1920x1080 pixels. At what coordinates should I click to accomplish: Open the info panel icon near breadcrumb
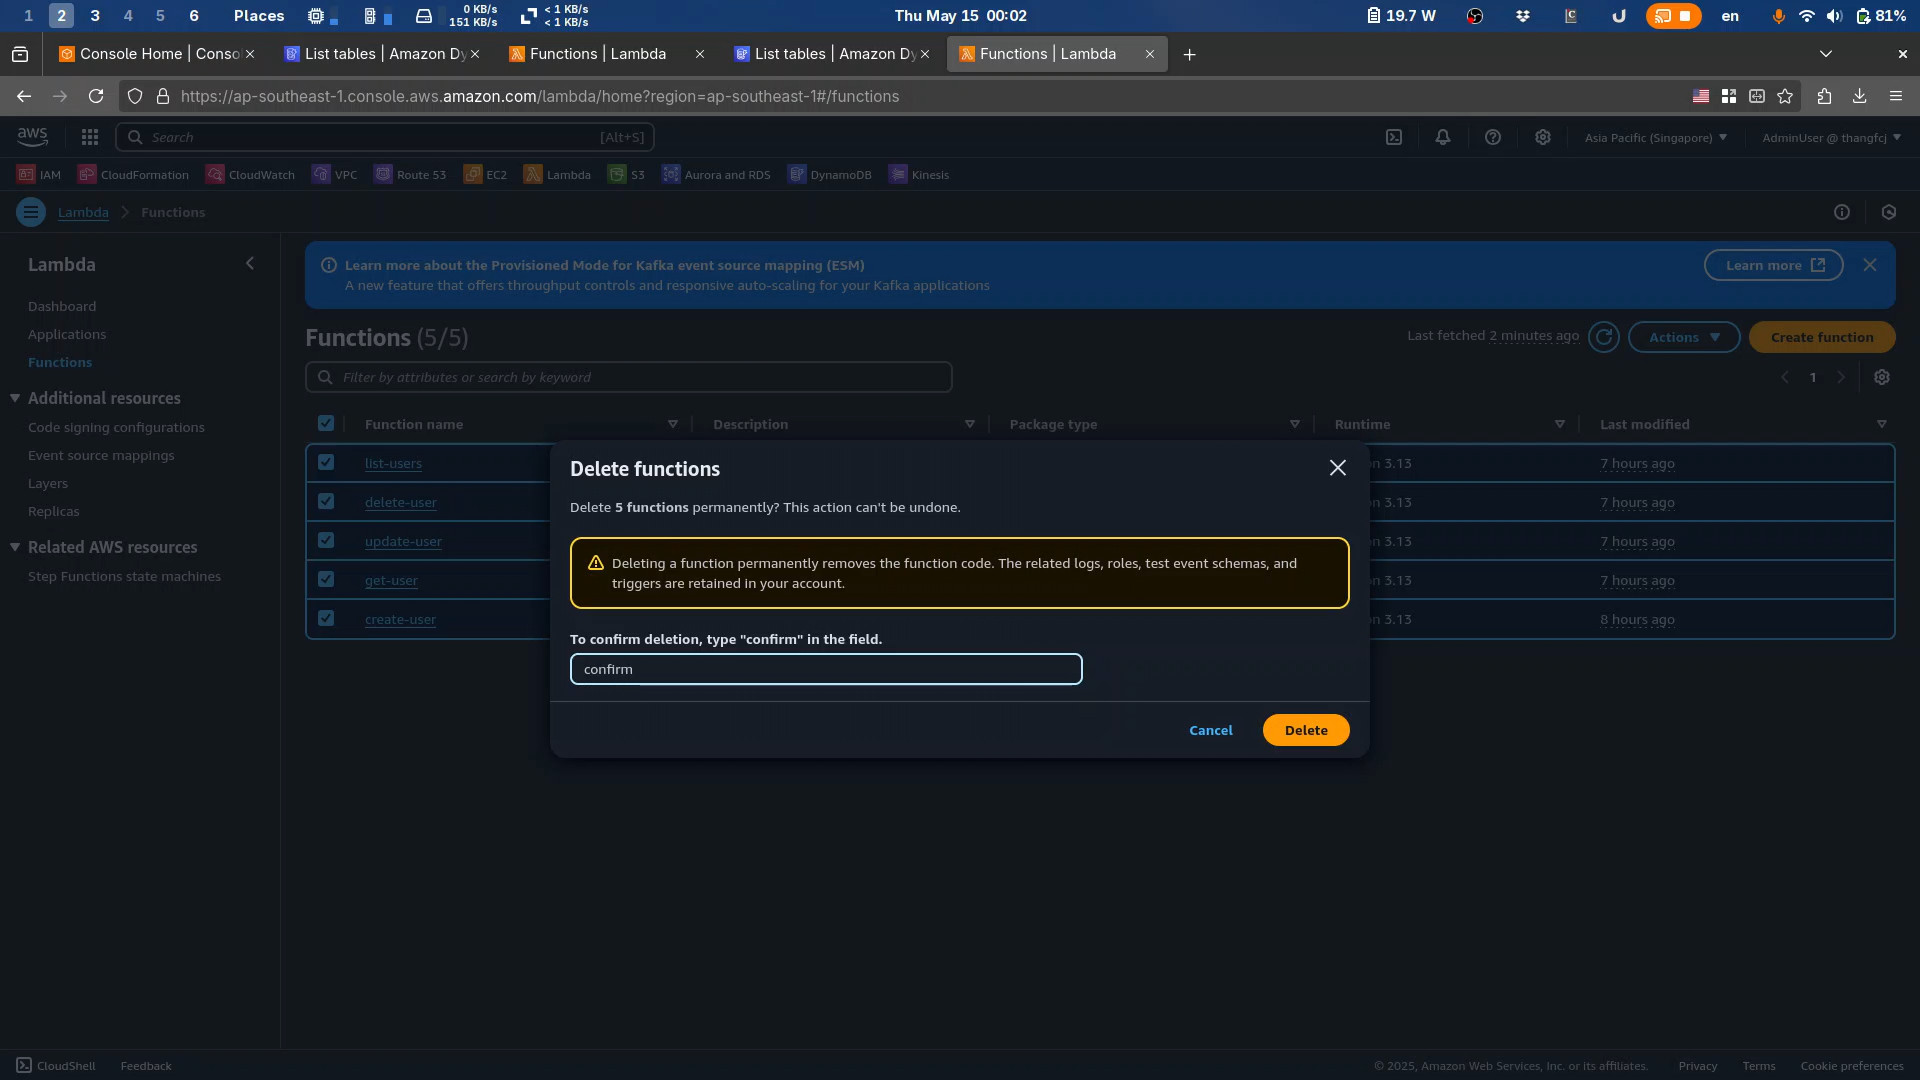(x=1842, y=212)
